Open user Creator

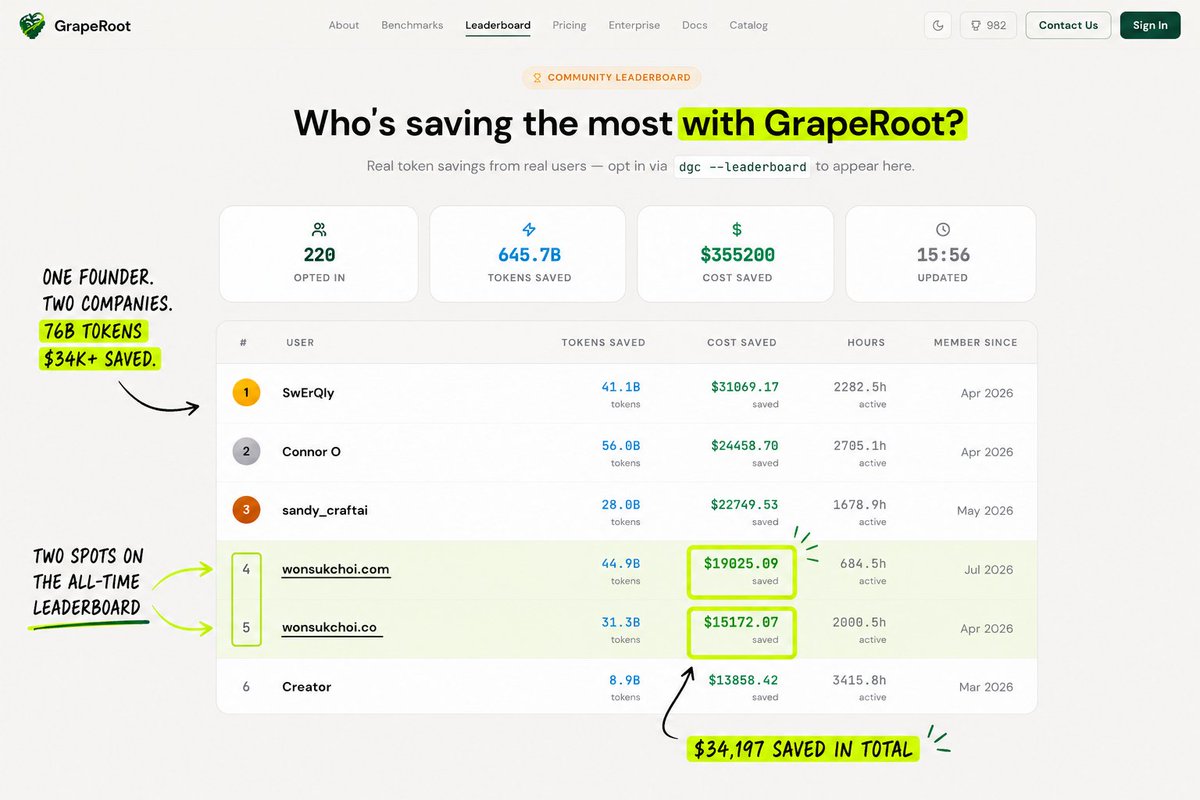tap(306, 686)
